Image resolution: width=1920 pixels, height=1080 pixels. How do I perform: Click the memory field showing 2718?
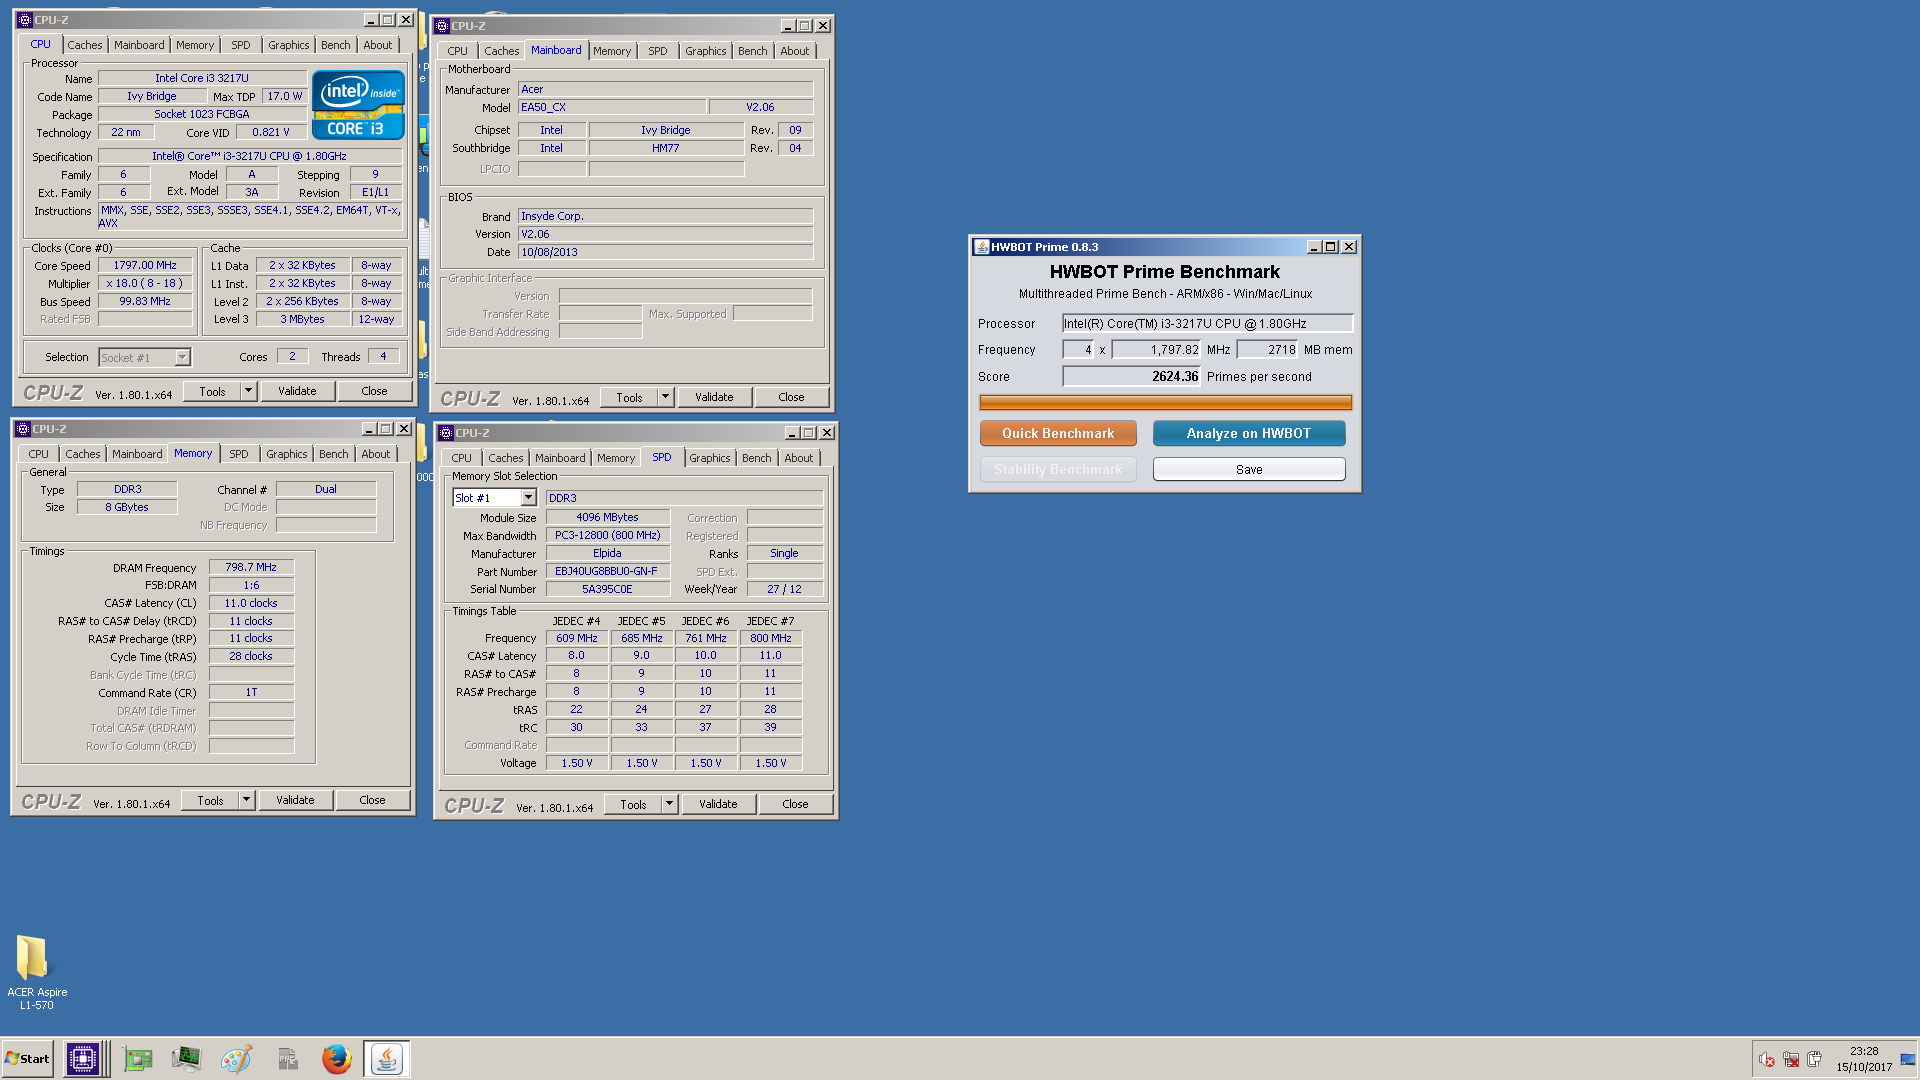pyautogui.click(x=1267, y=349)
